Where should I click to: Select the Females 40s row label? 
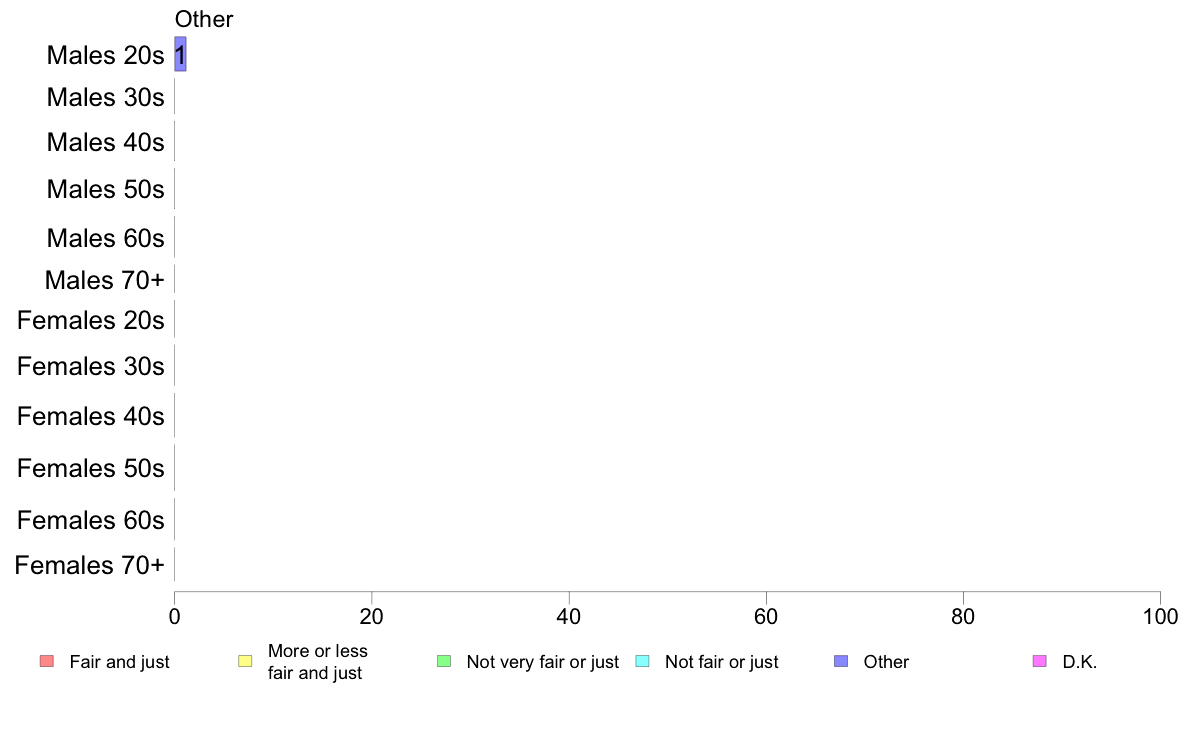pyautogui.click(x=91, y=416)
